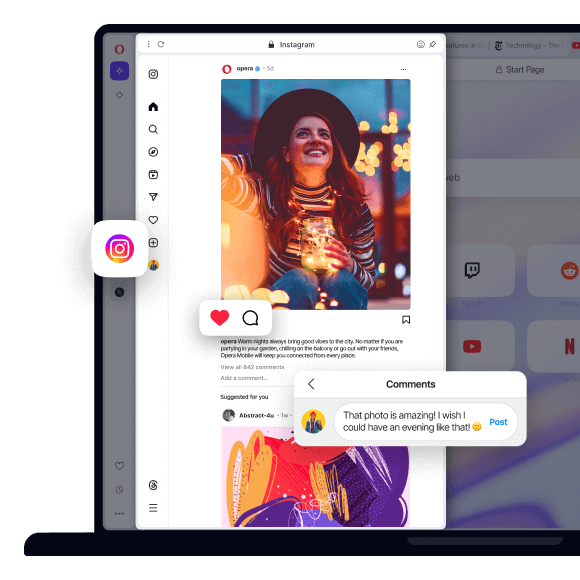Click the three-dot more icon in Opera sidebar
This screenshot has width=580, height=580.
coord(119,513)
